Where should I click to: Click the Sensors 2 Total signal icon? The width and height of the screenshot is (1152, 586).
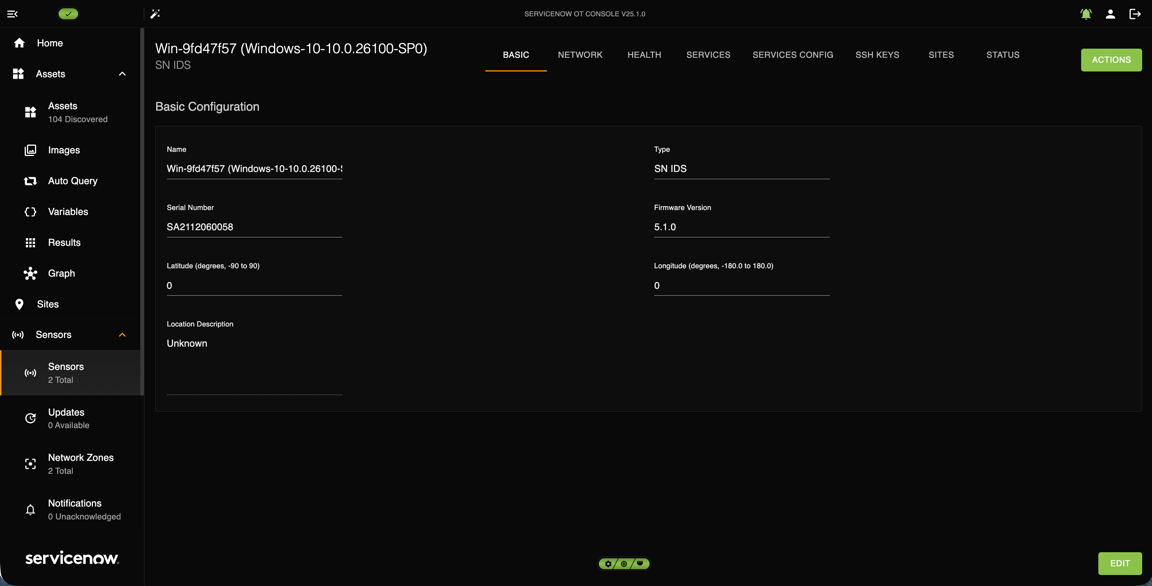coord(30,373)
